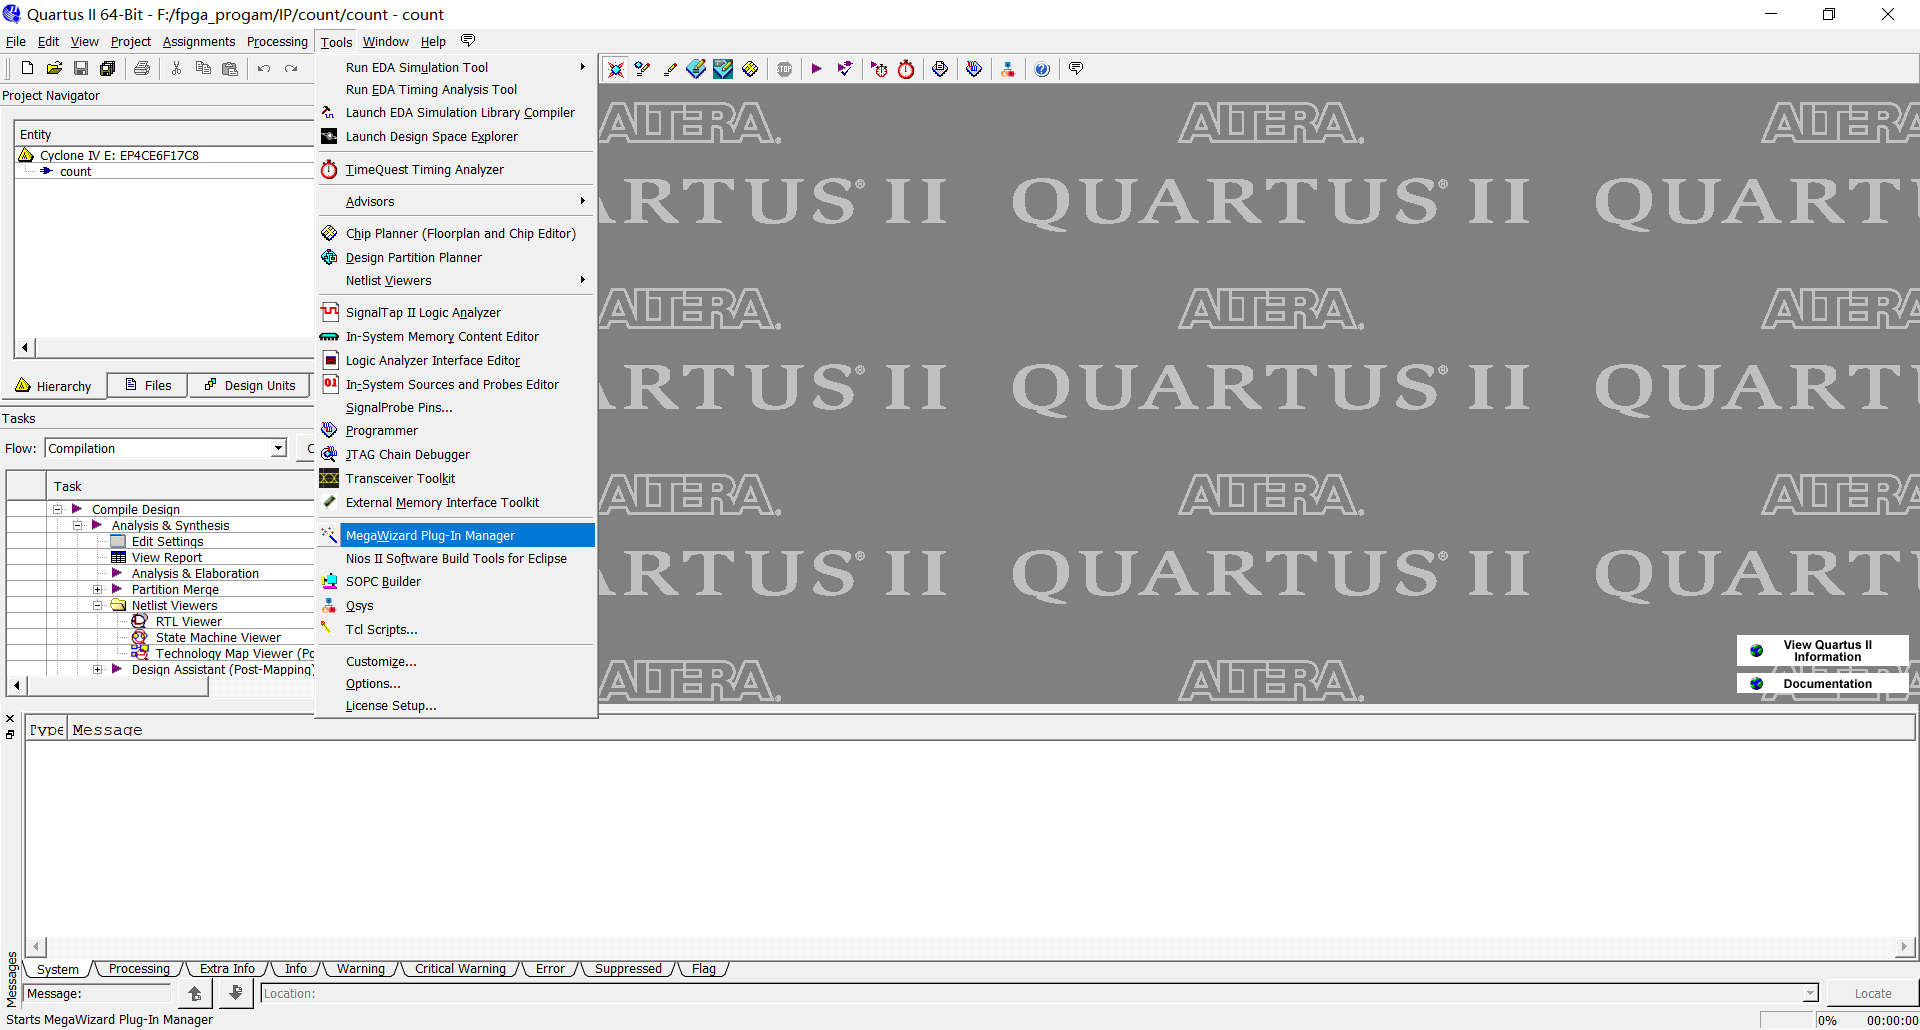The height and width of the screenshot is (1030, 1920).
Task: Click View Report in the Tasks tree
Action: point(166,557)
